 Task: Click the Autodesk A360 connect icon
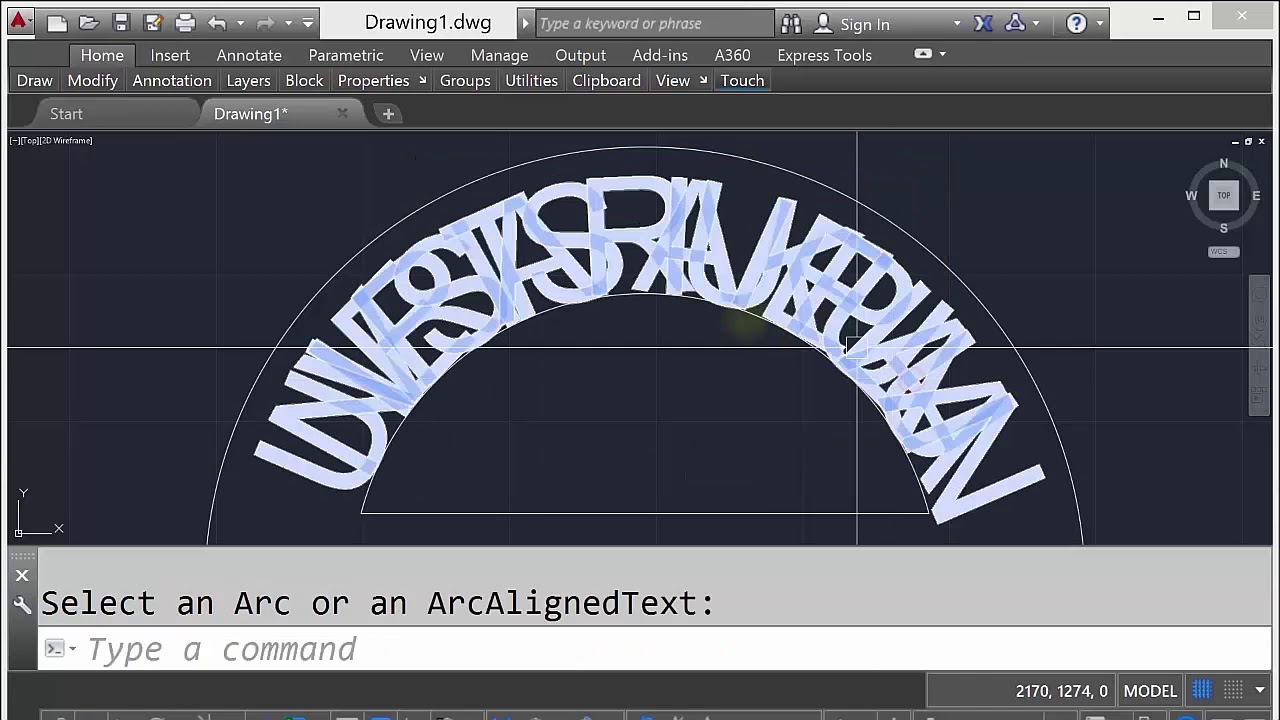tap(1015, 23)
